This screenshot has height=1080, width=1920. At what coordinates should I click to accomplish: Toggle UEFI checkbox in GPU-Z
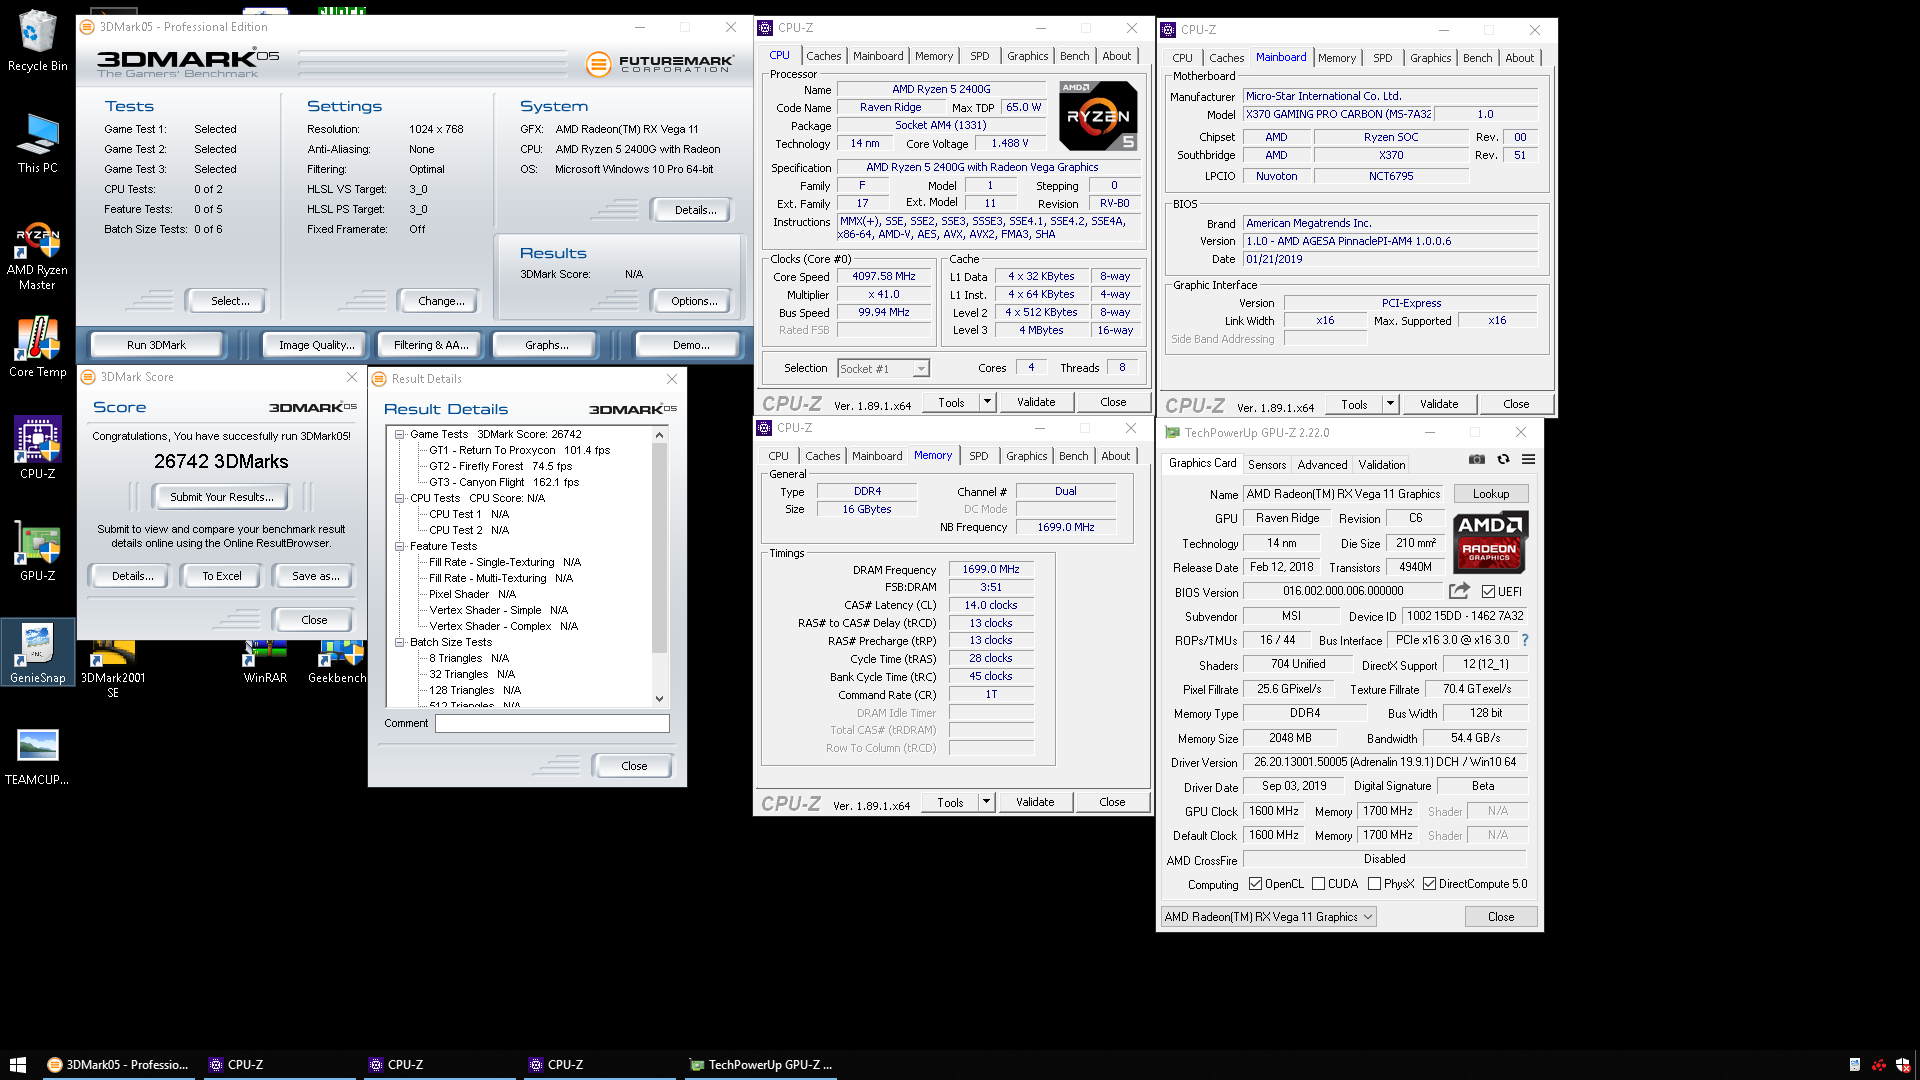pos(1488,592)
